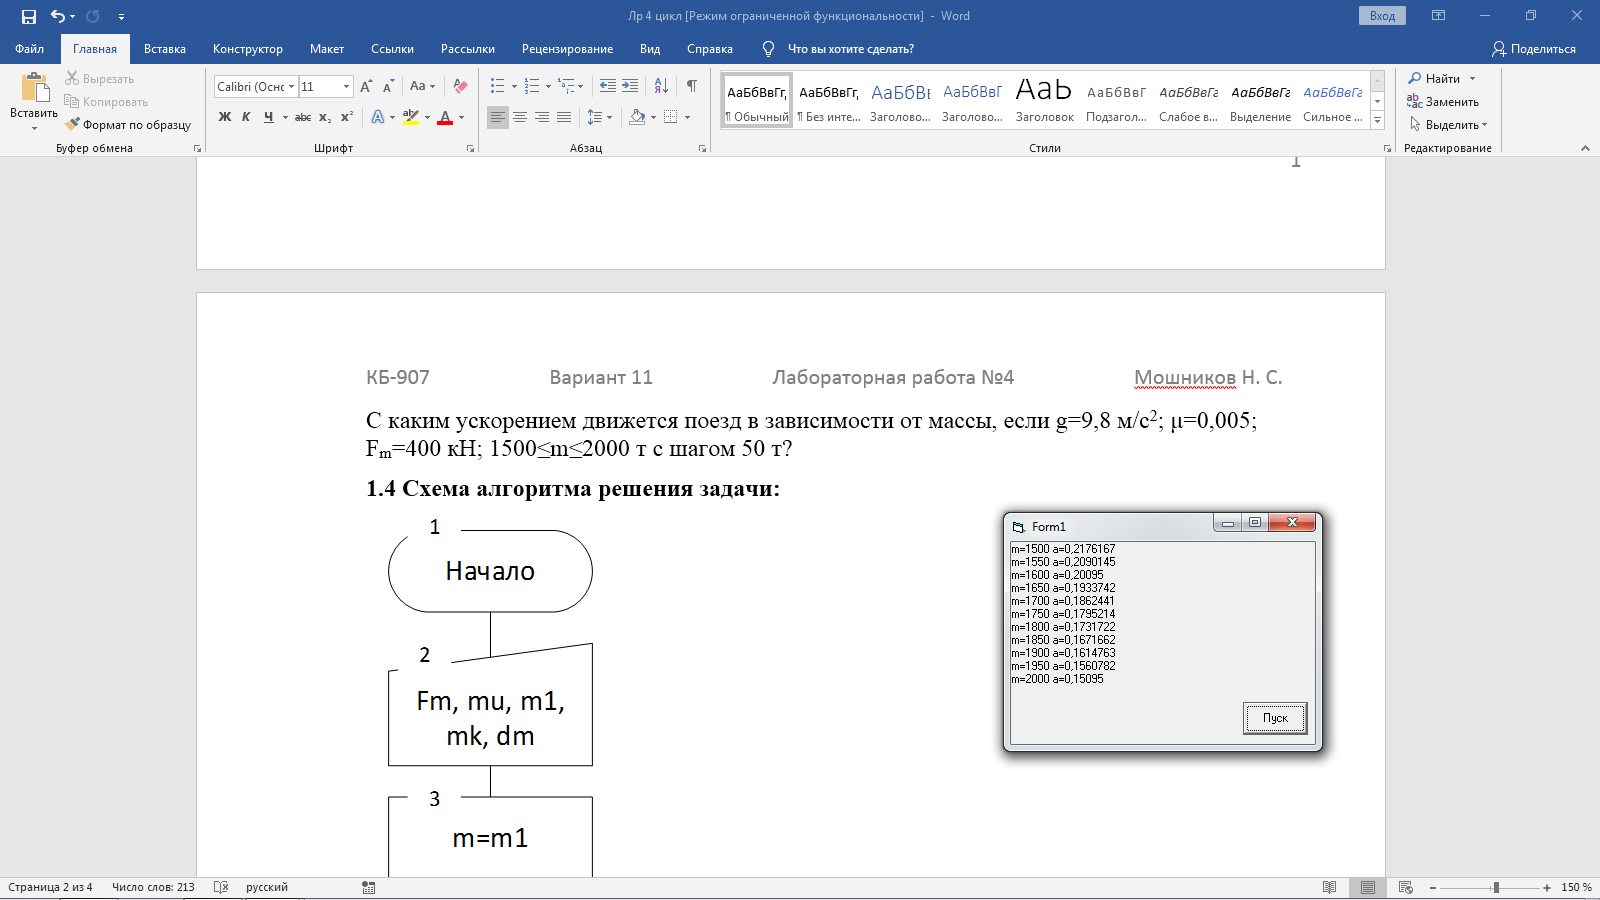
Task: Expand Paste (Вставить) options arrow
Action: pyautogui.click(x=34, y=127)
